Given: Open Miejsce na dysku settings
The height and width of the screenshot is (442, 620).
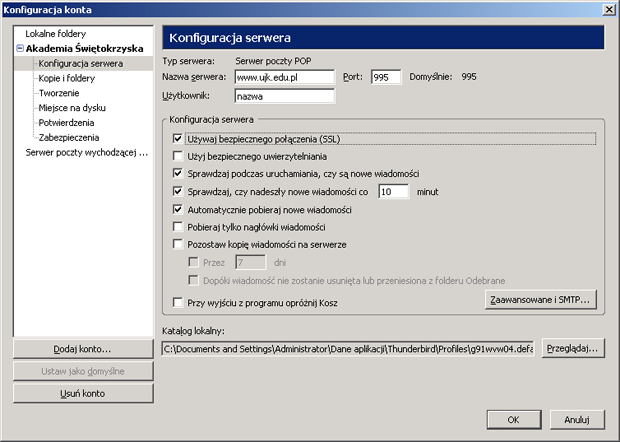Looking at the screenshot, I should [72, 107].
